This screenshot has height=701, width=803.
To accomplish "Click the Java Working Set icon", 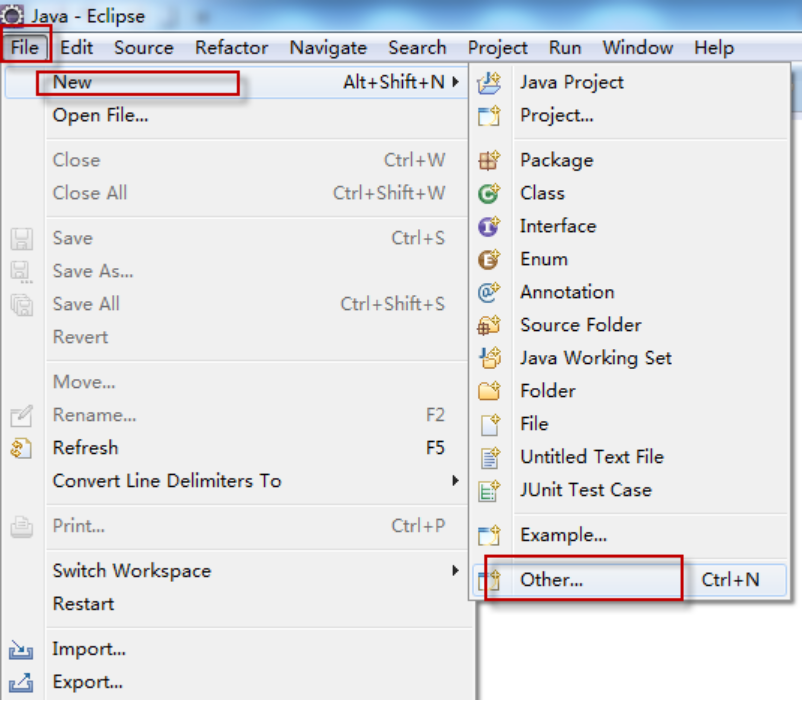I will click(x=489, y=358).
